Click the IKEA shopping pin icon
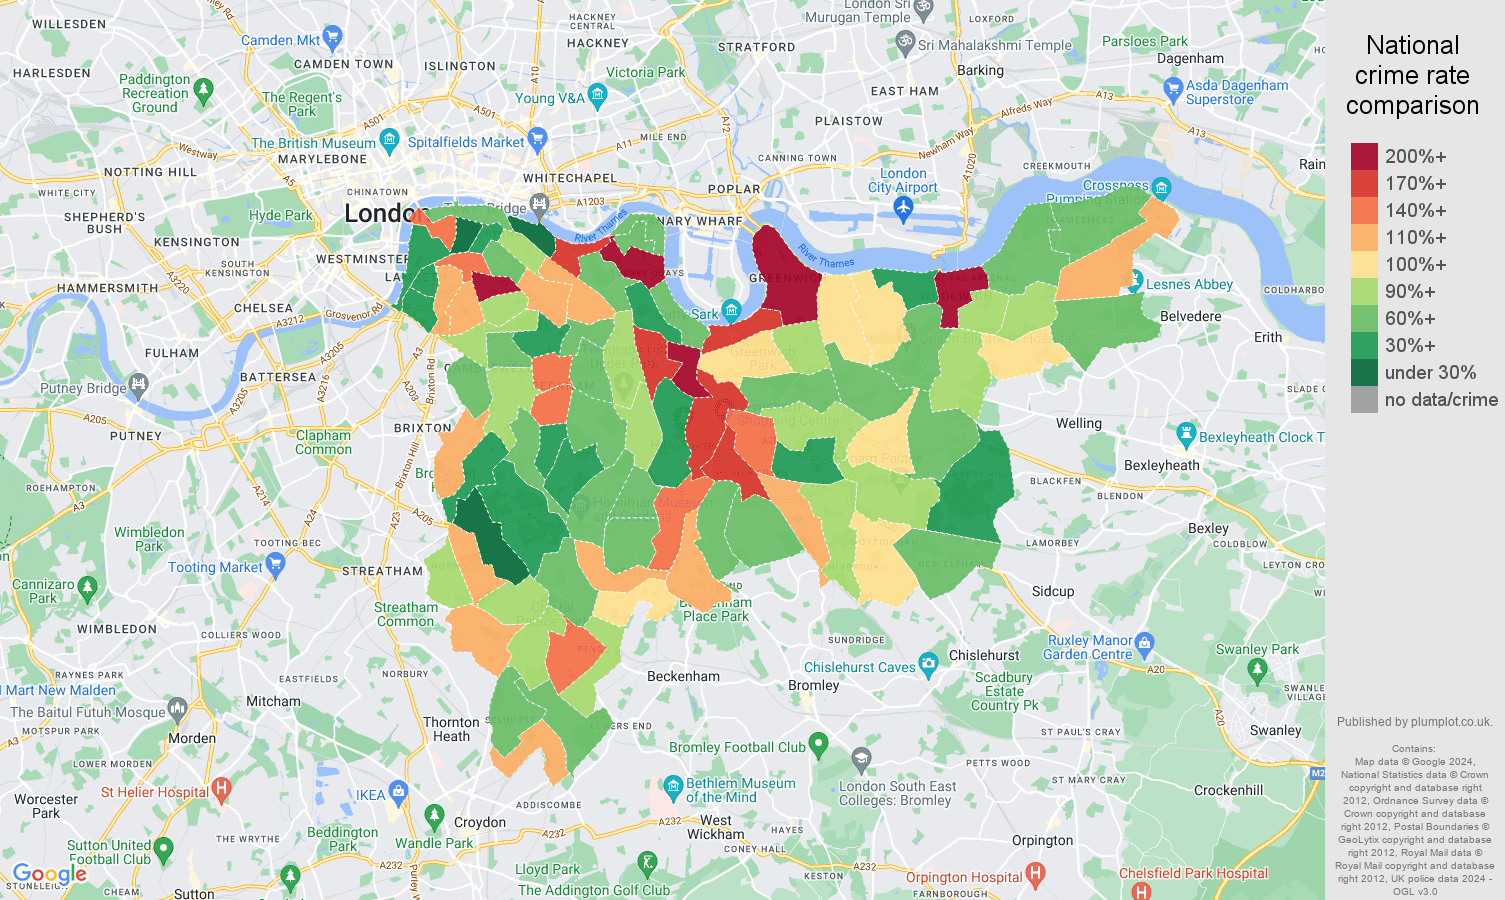 coord(399,793)
